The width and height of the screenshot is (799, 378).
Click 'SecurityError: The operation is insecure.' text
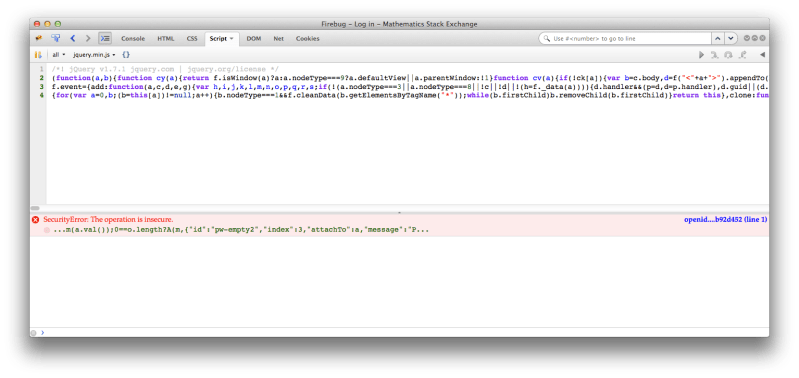coord(108,220)
